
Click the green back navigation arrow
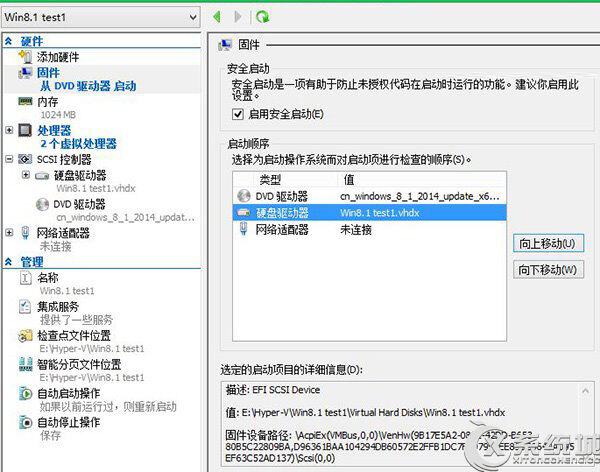coord(217,17)
